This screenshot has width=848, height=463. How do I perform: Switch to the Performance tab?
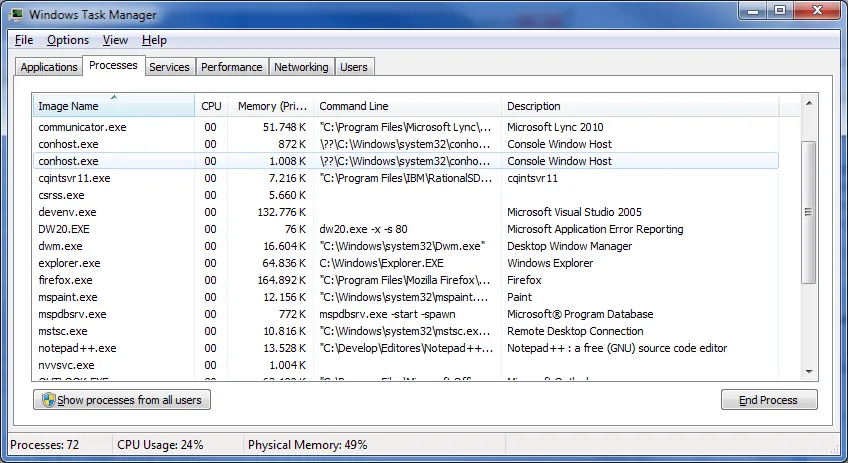pyautogui.click(x=231, y=67)
